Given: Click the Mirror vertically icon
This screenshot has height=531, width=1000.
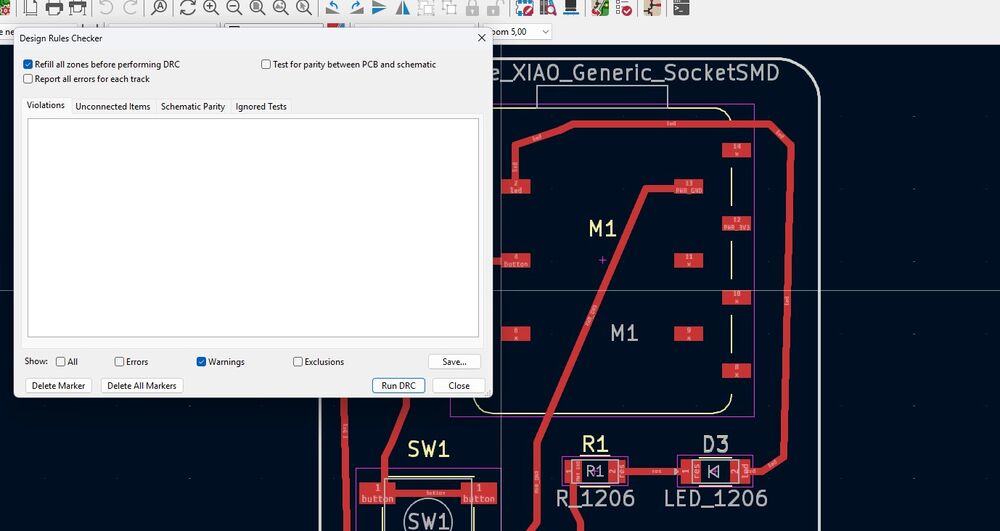Looking at the screenshot, I should point(379,8).
